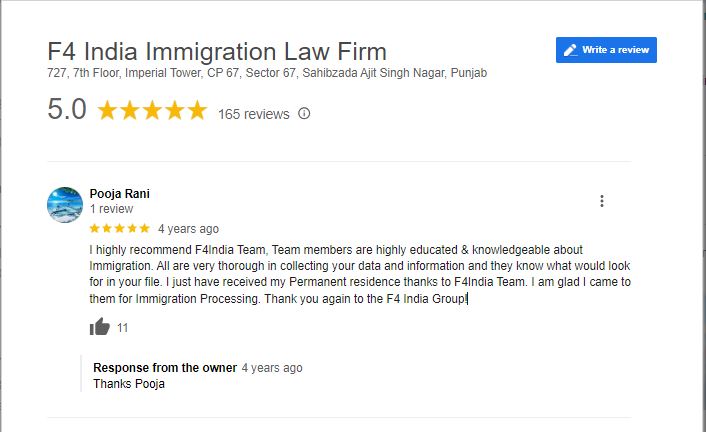This screenshot has height=432, width=706.
Task: Click Pooja Rani's five-star review rating
Action: (x=119, y=228)
